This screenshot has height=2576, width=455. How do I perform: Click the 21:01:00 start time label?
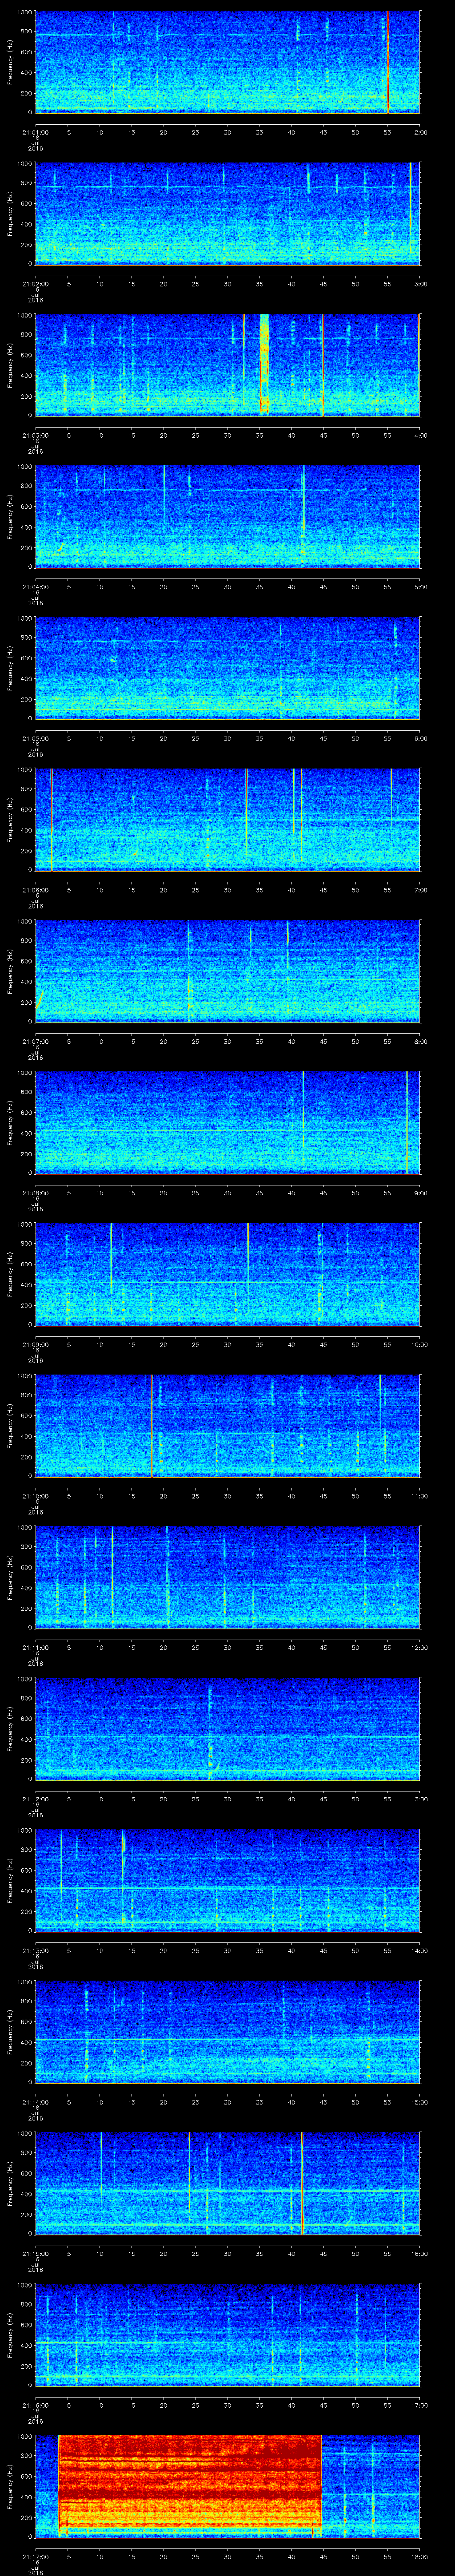[35, 132]
